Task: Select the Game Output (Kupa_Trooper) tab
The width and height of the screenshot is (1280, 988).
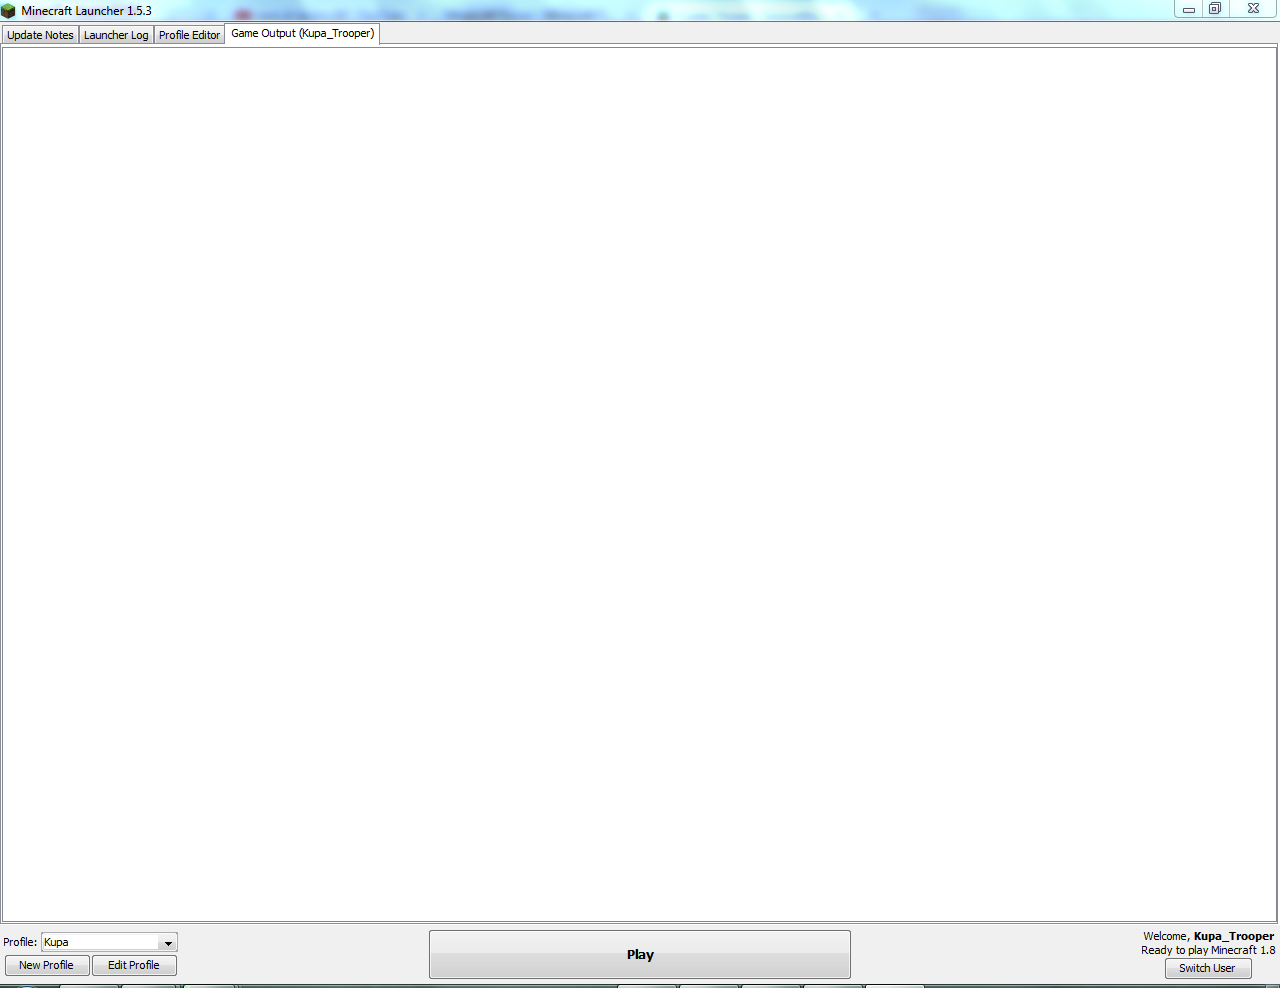Action: pyautogui.click(x=302, y=34)
